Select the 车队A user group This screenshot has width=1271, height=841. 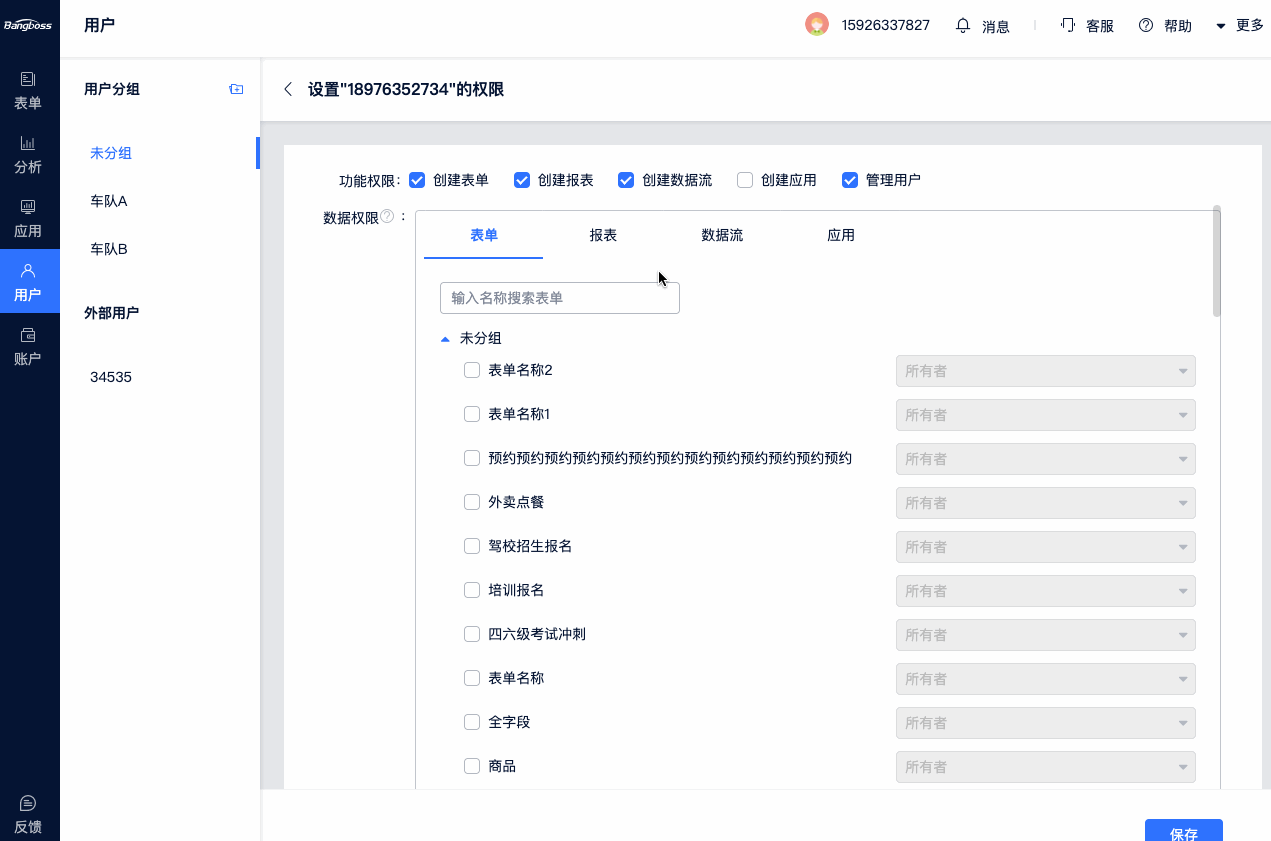tap(109, 201)
